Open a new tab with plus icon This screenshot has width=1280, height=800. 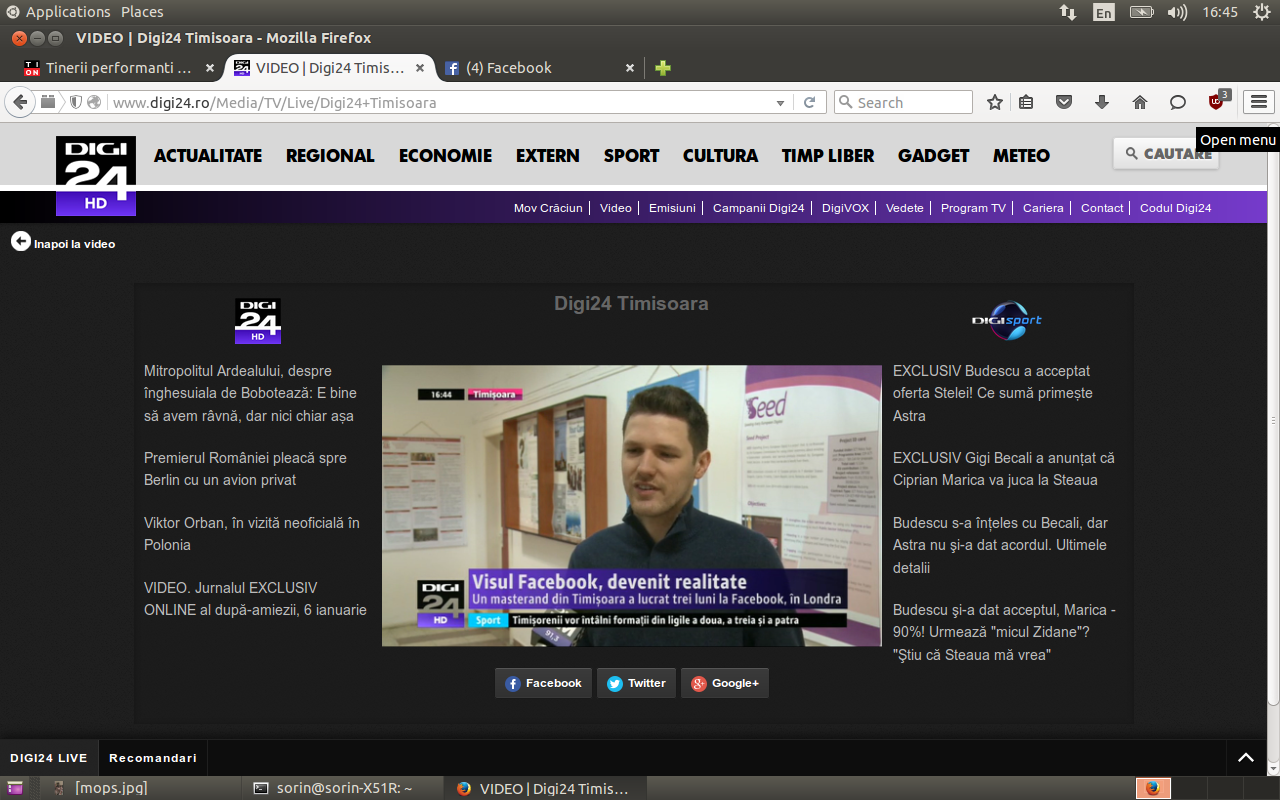point(662,68)
